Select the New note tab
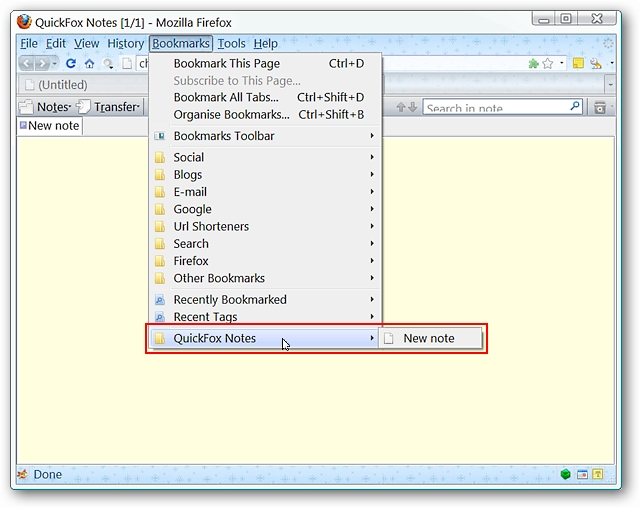Screen dimensions: 640x508 pos(49,126)
